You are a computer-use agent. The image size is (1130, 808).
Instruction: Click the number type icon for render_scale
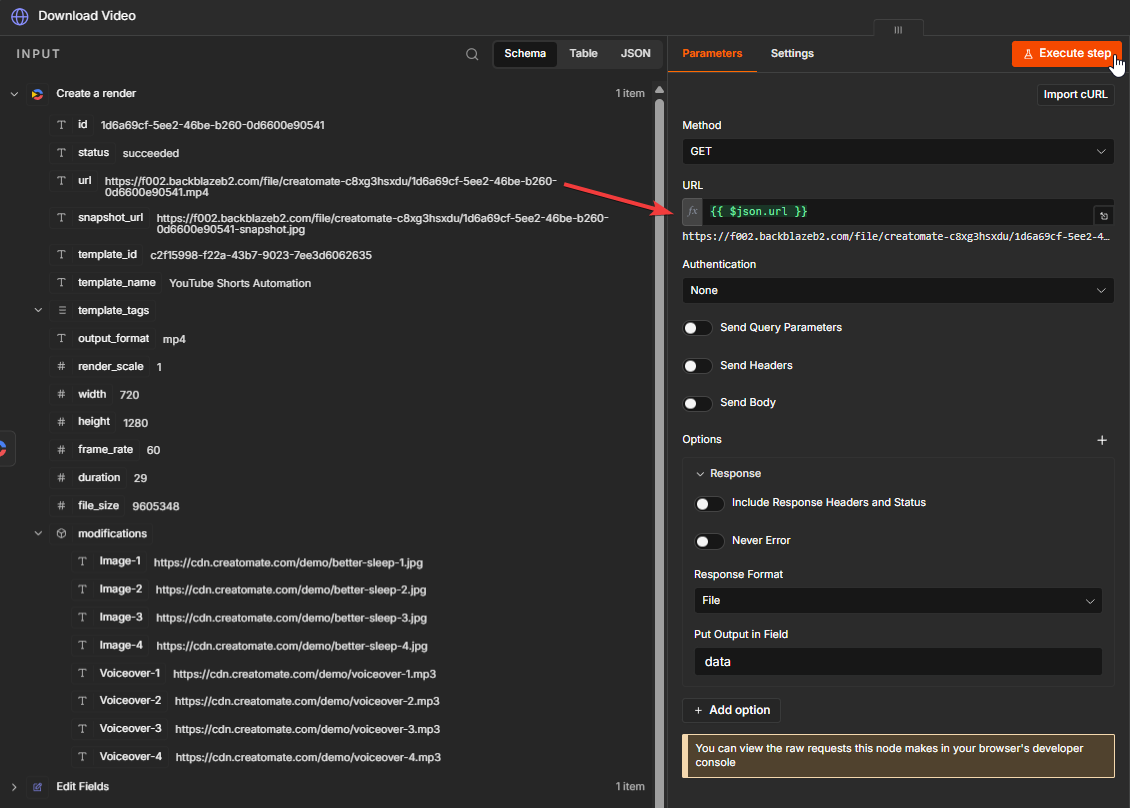point(61,366)
